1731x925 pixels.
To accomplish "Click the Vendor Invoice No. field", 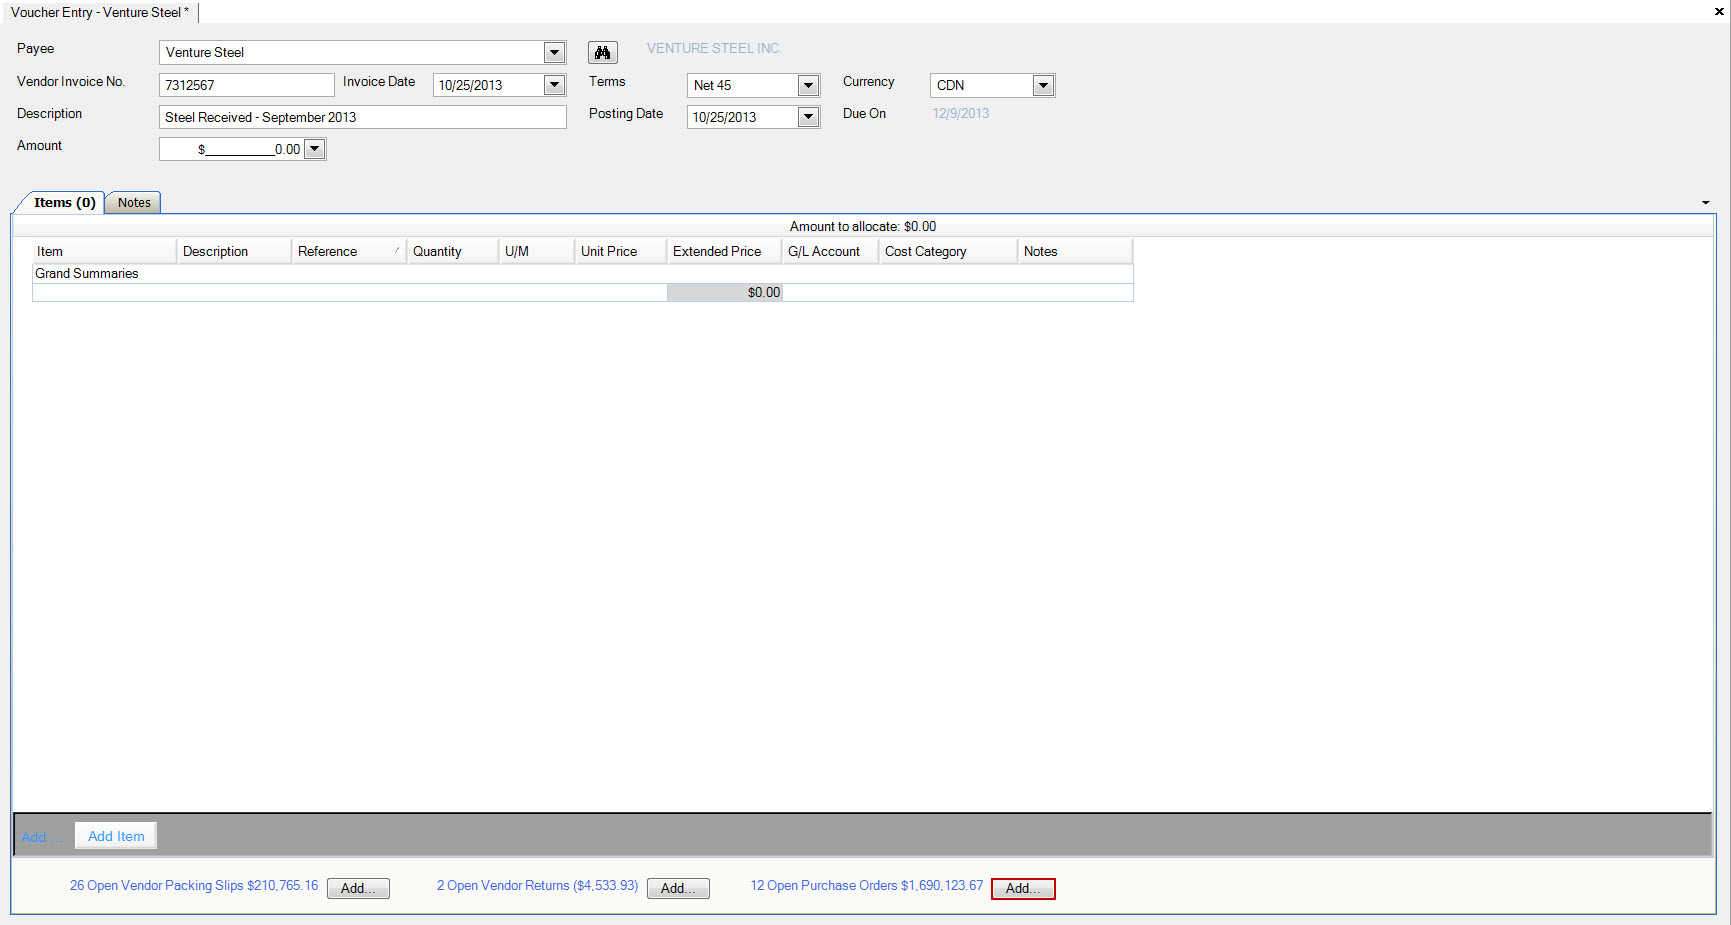I will coord(247,85).
